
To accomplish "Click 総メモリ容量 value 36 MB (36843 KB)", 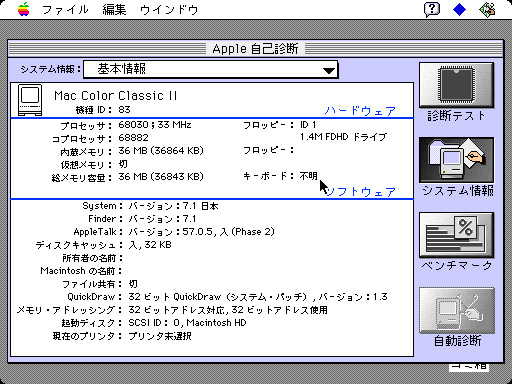I will pyautogui.click(x=161, y=177).
